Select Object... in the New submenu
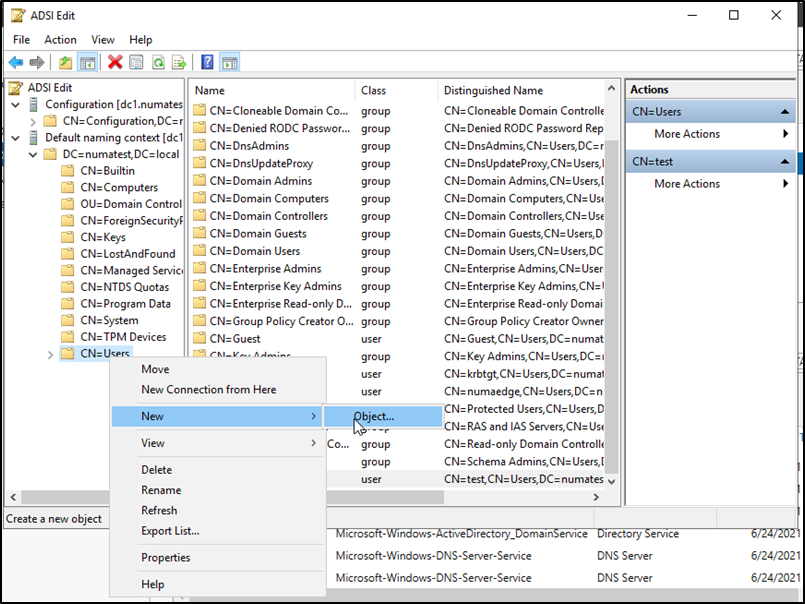Image resolution: width=805 pixels, height=604 pixels. [374, 416]
